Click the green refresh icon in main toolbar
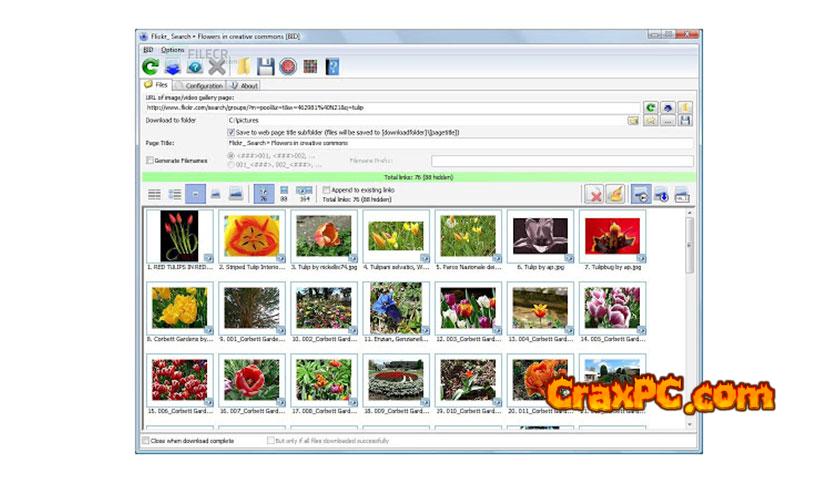This screenshot has width=836, height=484. tap(151, 67)
